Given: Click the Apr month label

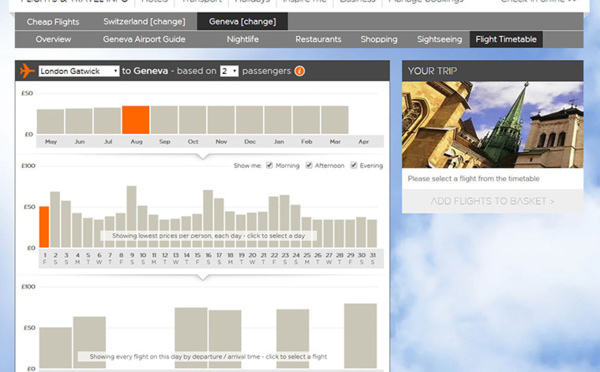Looking at the screenshot, I should [364, 142].
